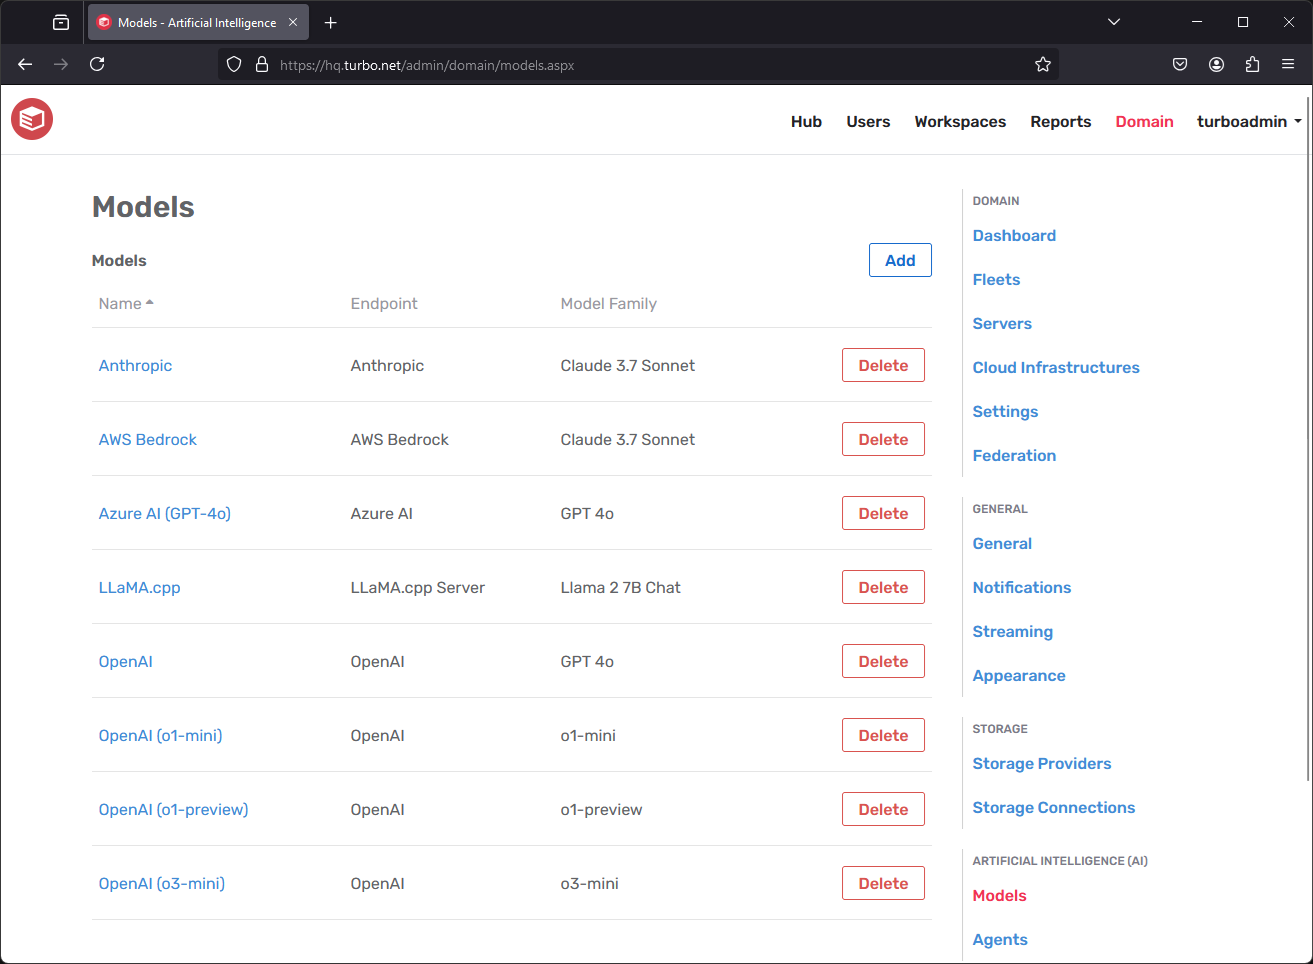Open Appearance in the sidebar
1313x964 pixels.
[1019, 676]
